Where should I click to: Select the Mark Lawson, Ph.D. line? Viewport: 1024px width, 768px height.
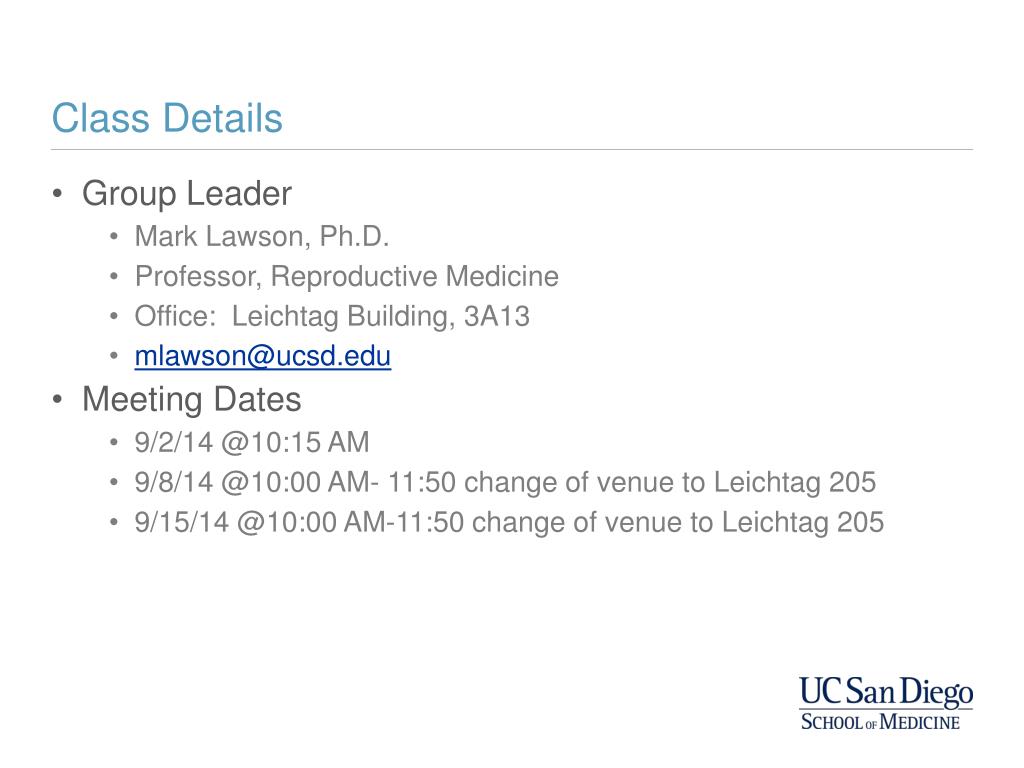(x=262, y=237)
